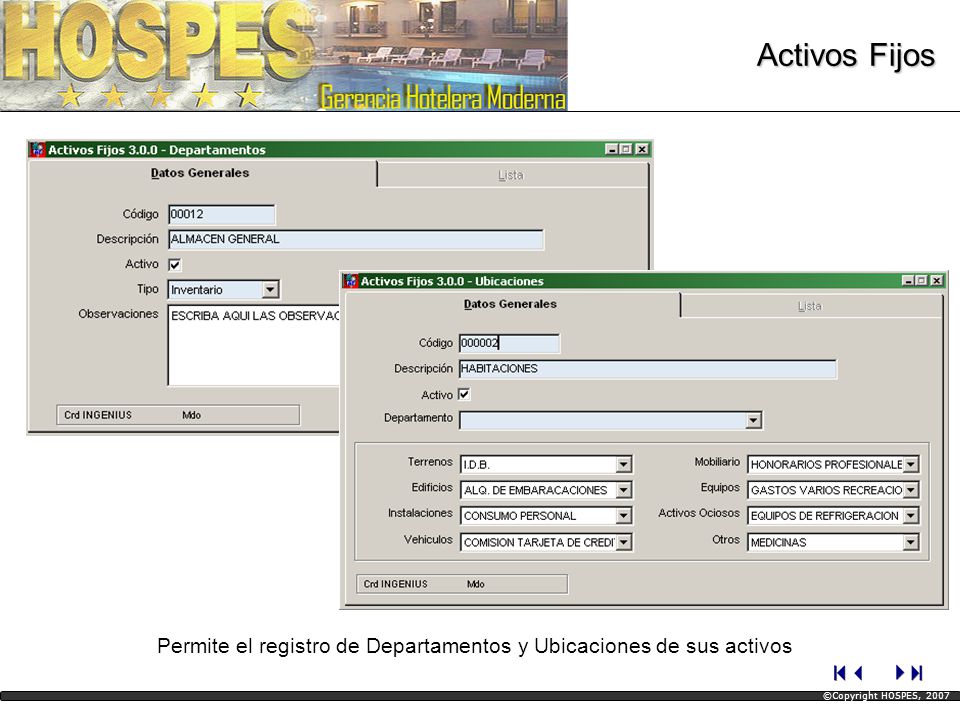The image size is (960, 720).
Task: Expand the Terrenos I.D.B. dropdown
Action: coord(623,465)
